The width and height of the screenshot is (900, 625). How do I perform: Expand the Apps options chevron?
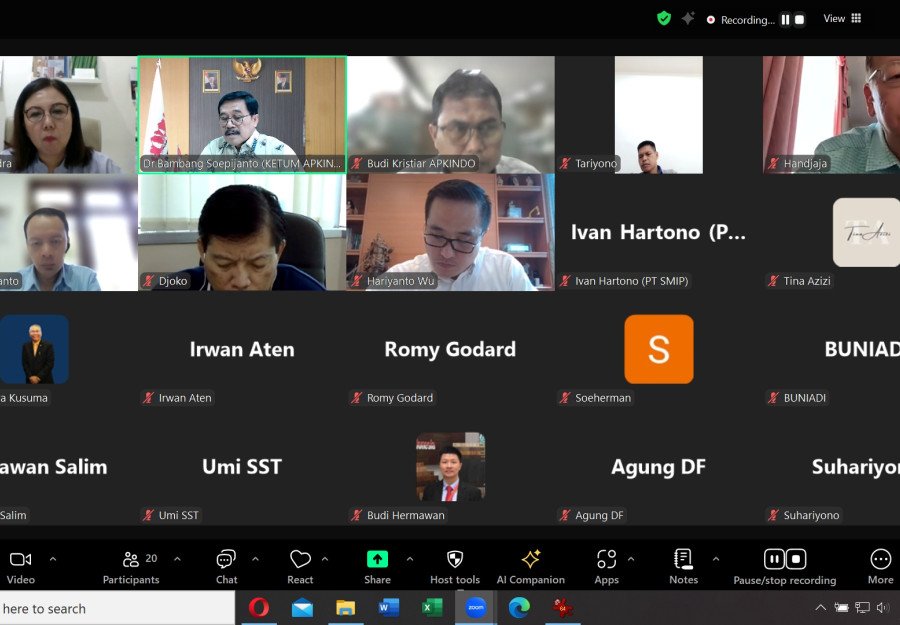pos(631,558)
